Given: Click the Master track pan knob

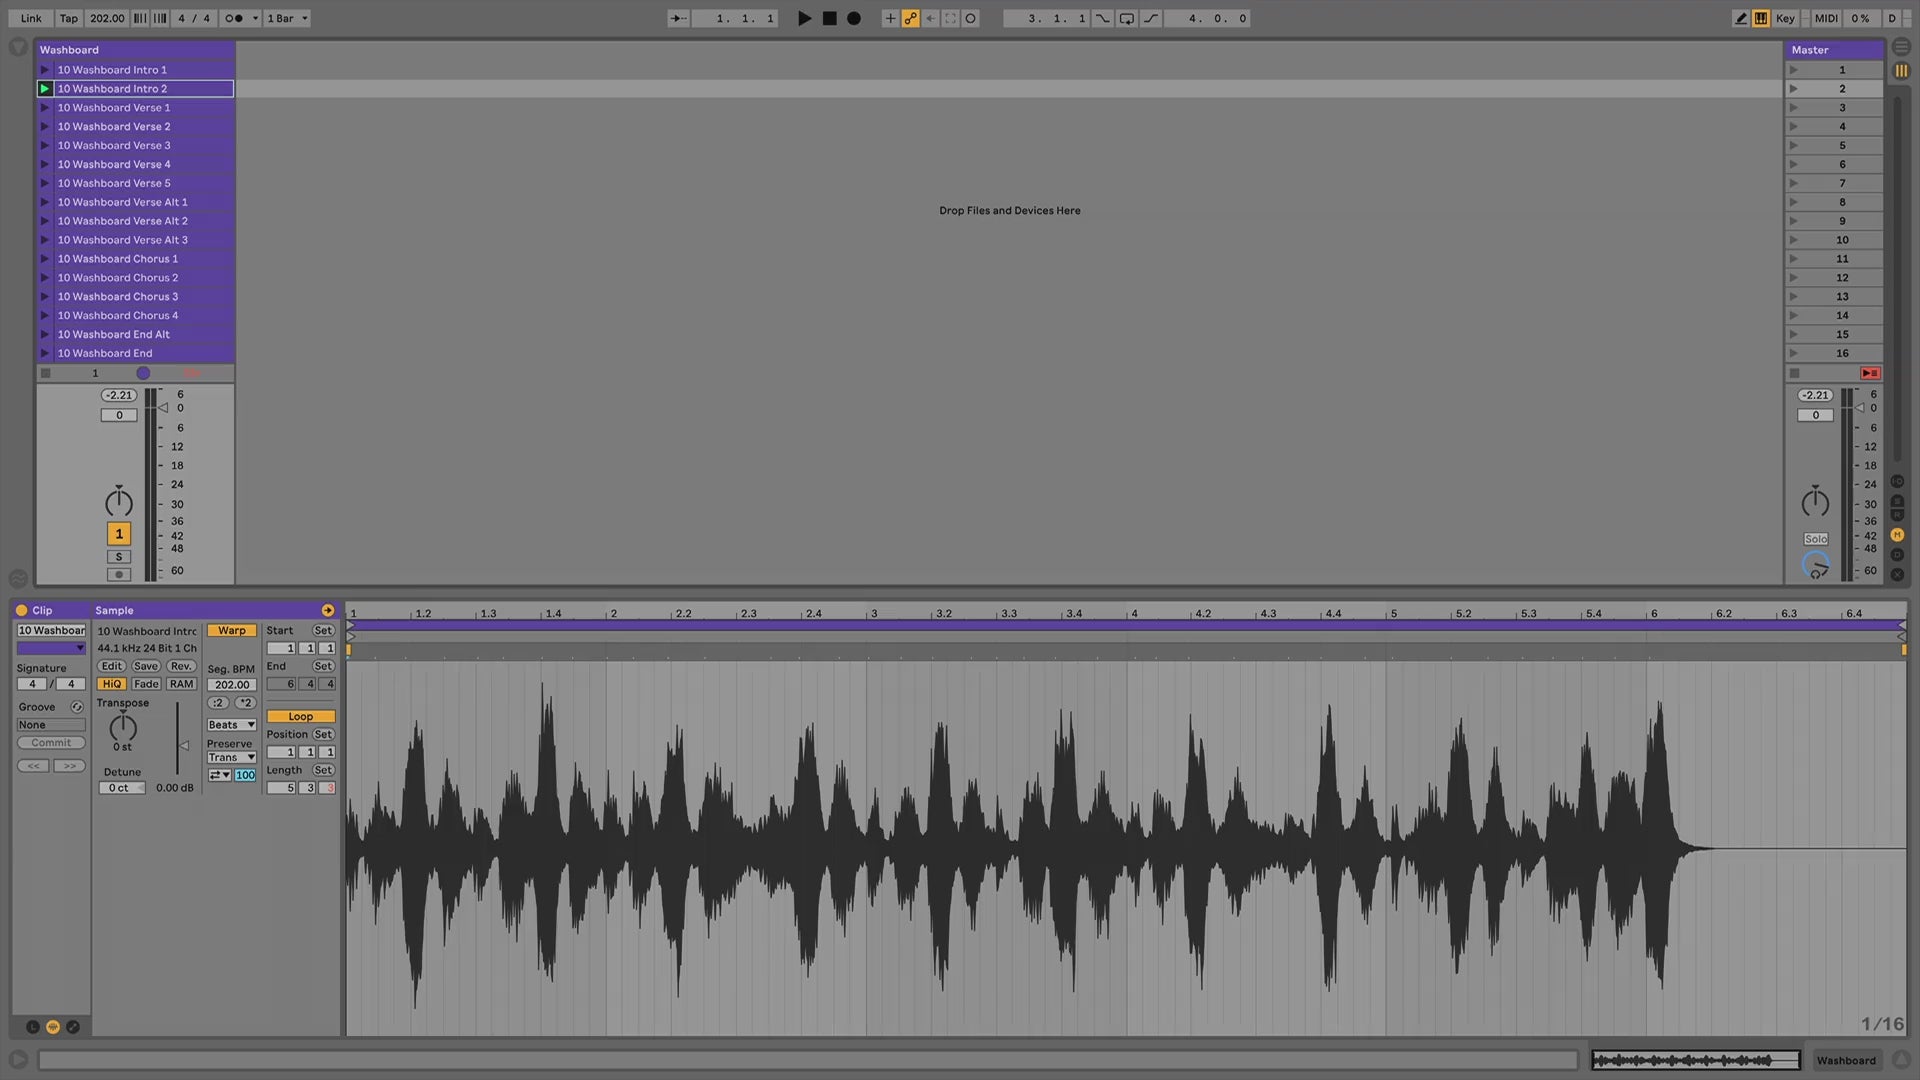Looking at the screenshot, I should tap(1815, 502).
